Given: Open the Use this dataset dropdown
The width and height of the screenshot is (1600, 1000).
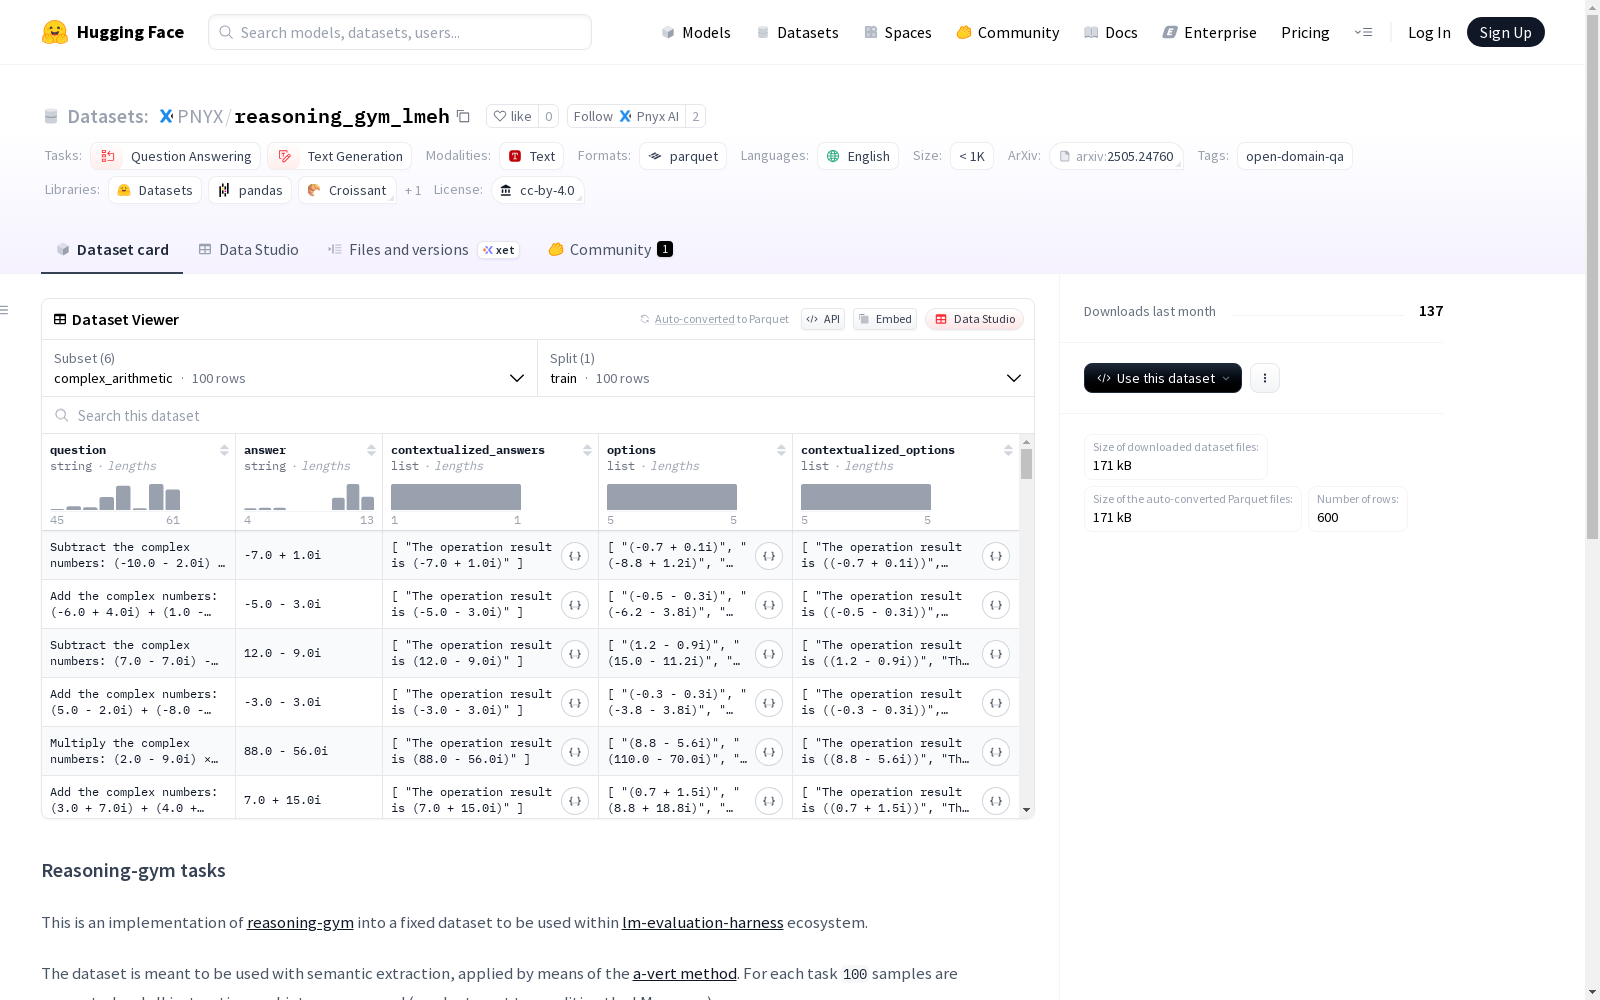Looking at the screenshot, I should tap(1163, 378).
